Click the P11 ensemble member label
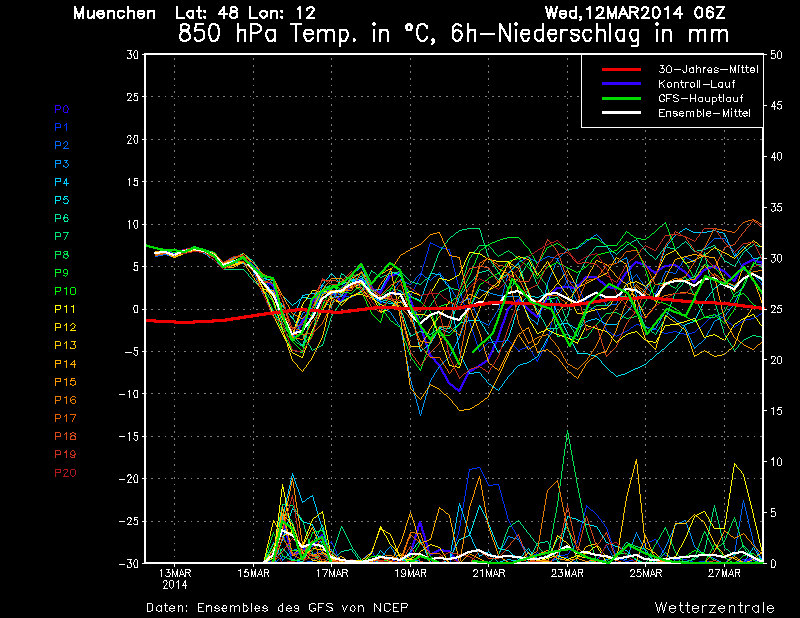 click(x=65, y=309)
